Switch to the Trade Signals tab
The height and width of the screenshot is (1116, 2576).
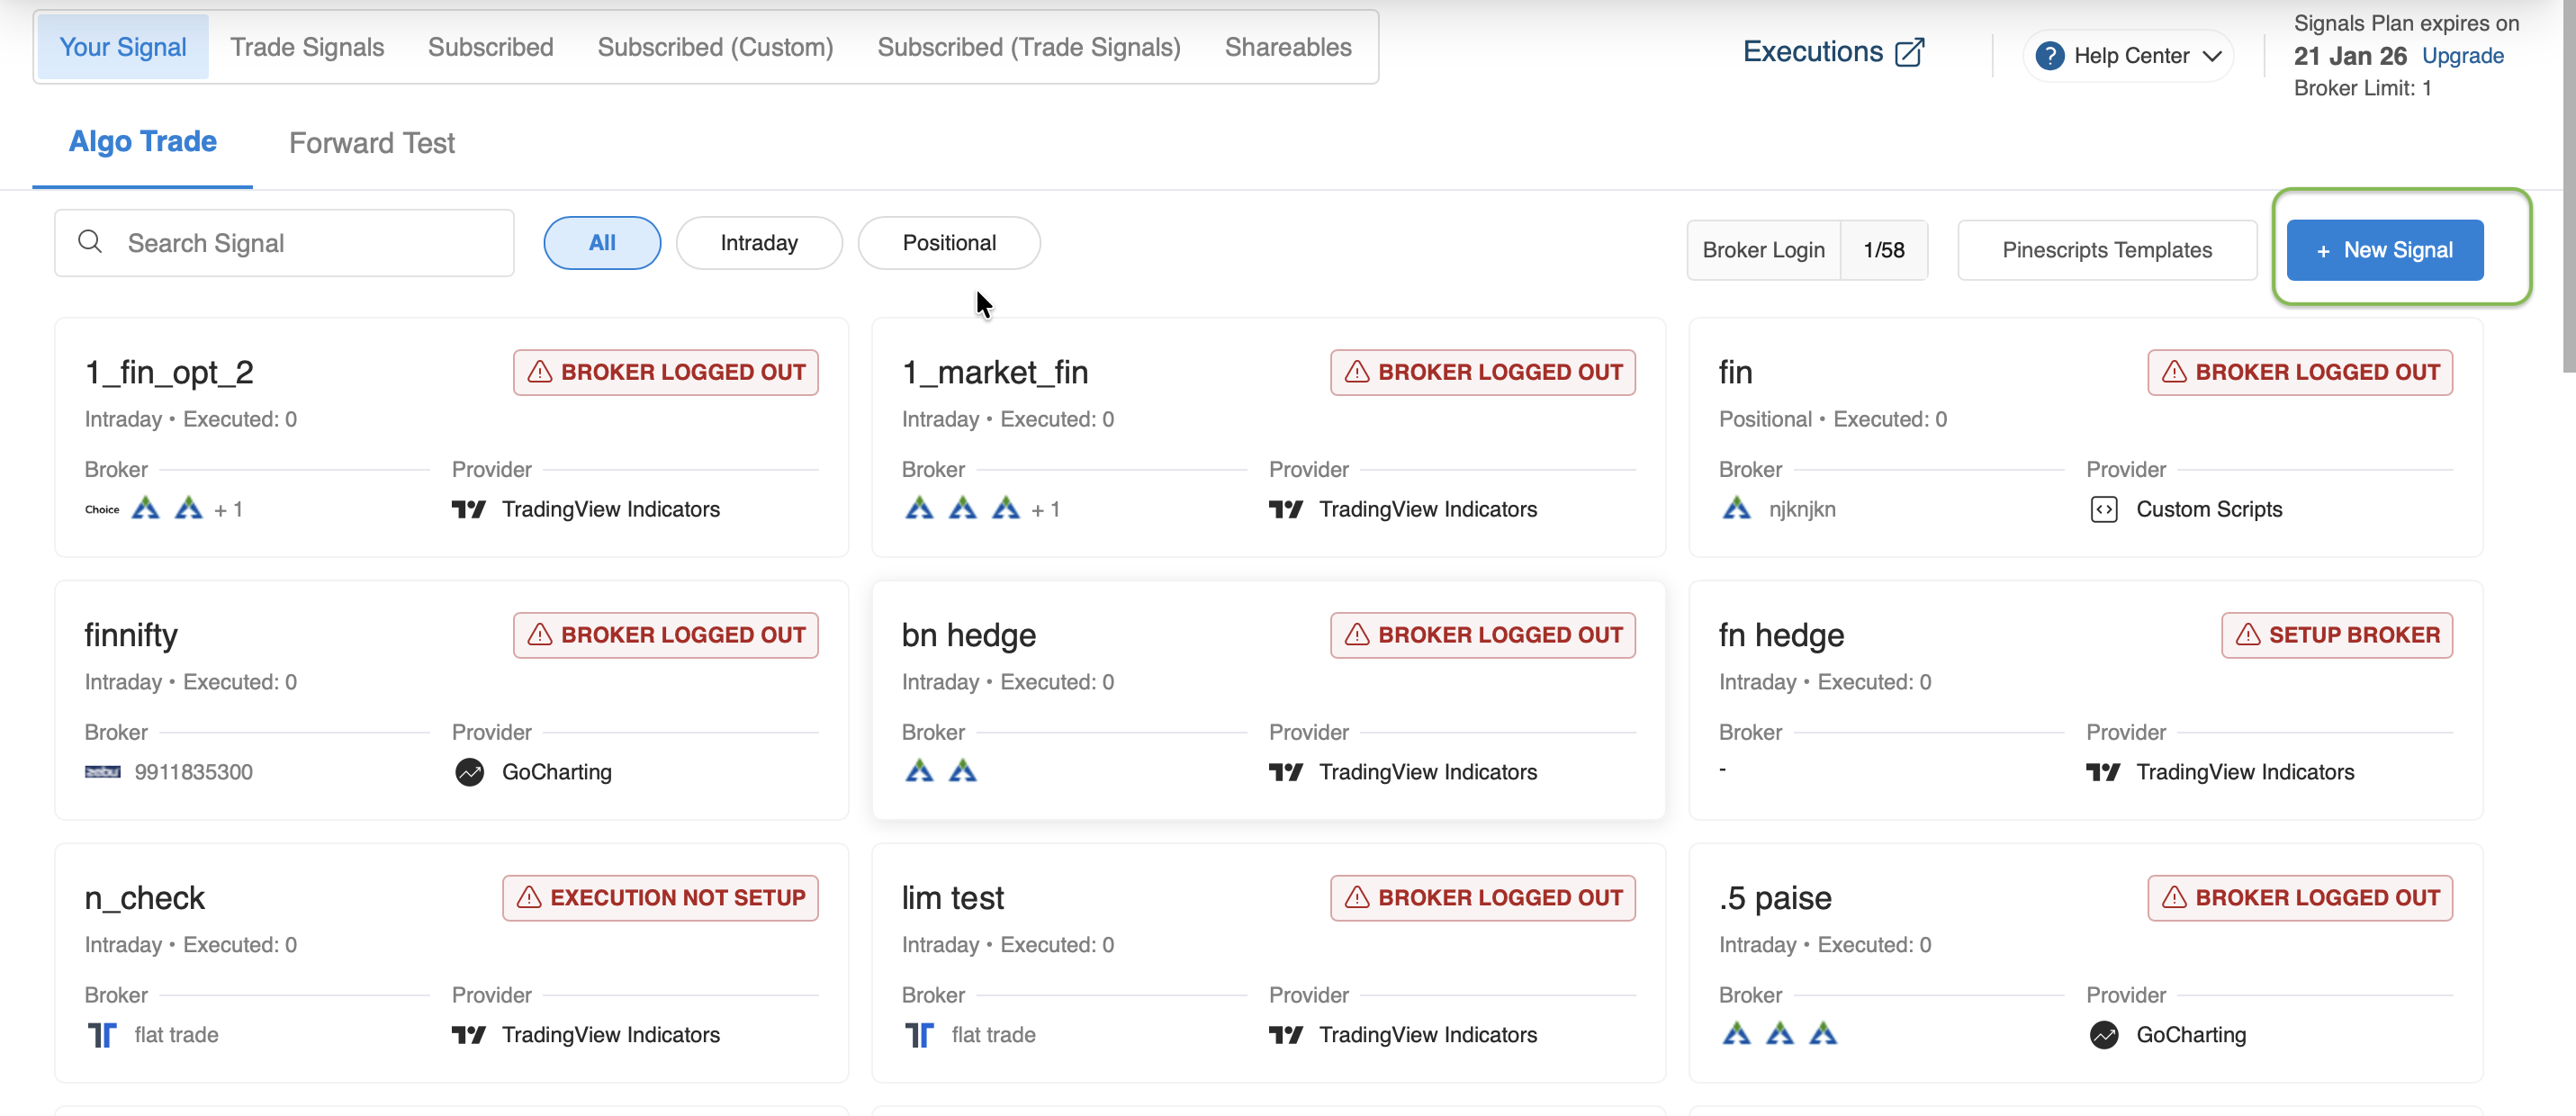(307, 47)
